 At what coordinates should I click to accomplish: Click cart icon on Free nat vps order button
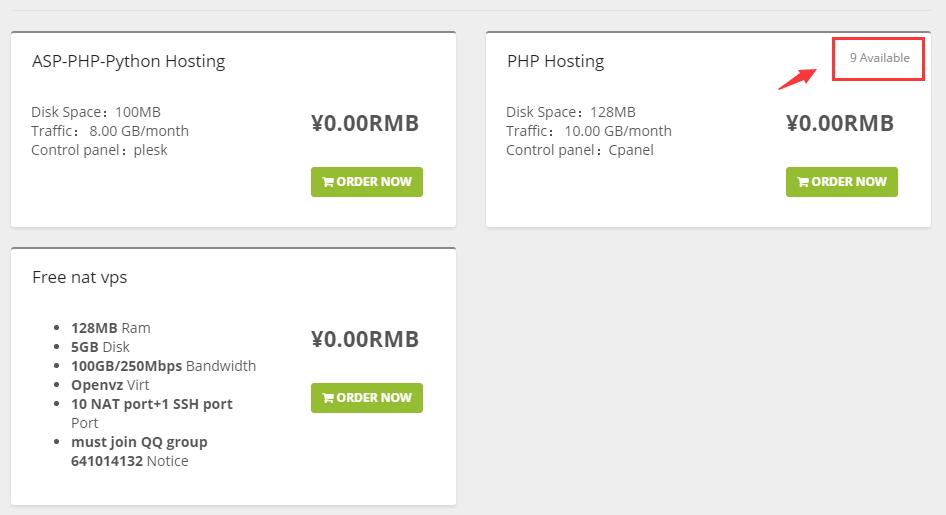[x=328, y=397]
